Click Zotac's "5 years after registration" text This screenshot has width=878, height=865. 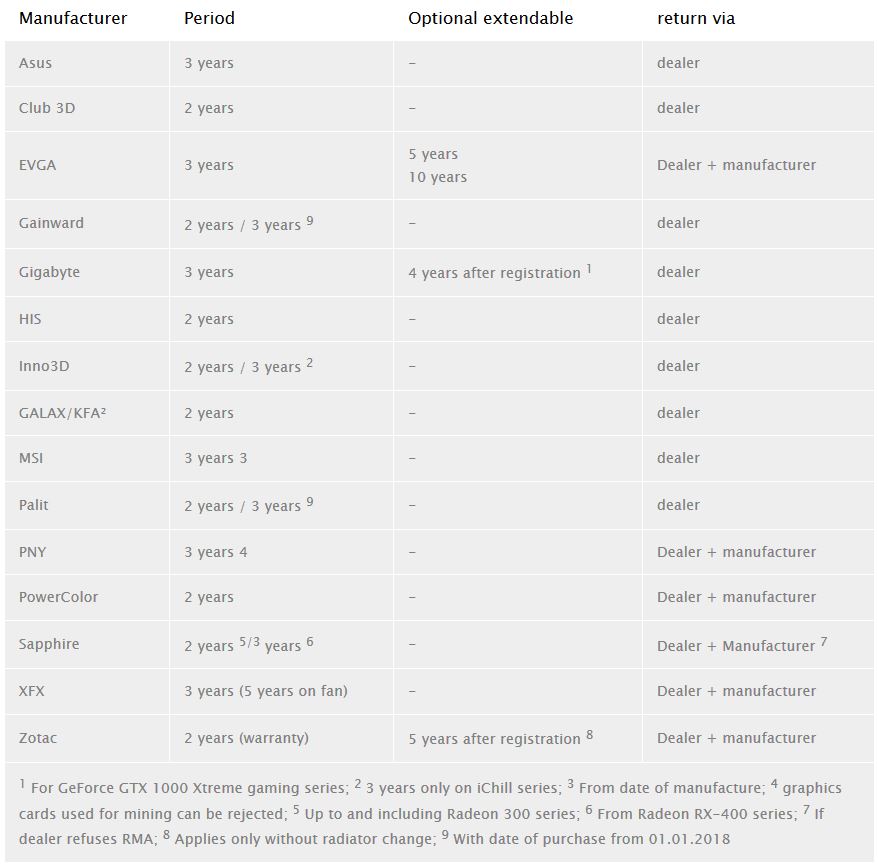coord(494,739)
